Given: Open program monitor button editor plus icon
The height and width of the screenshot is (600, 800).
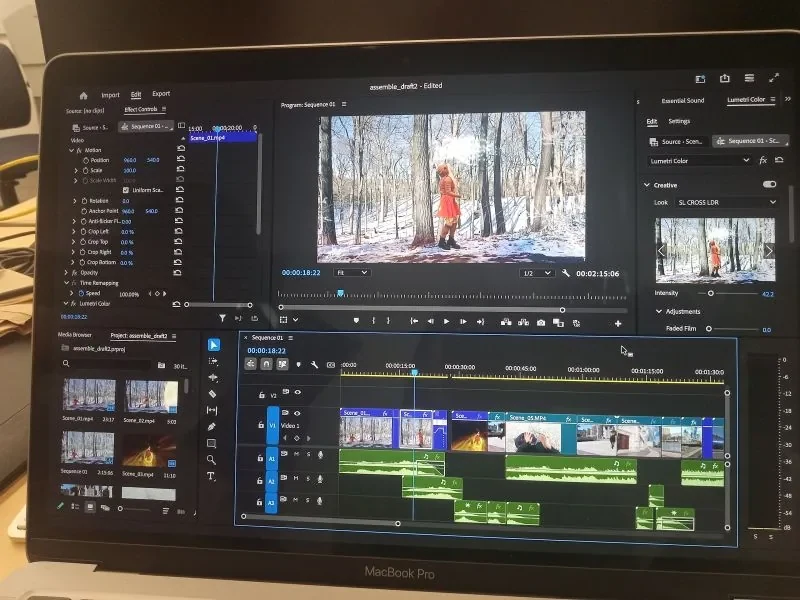Looking at the screenshot, I should tap(618, 323).
